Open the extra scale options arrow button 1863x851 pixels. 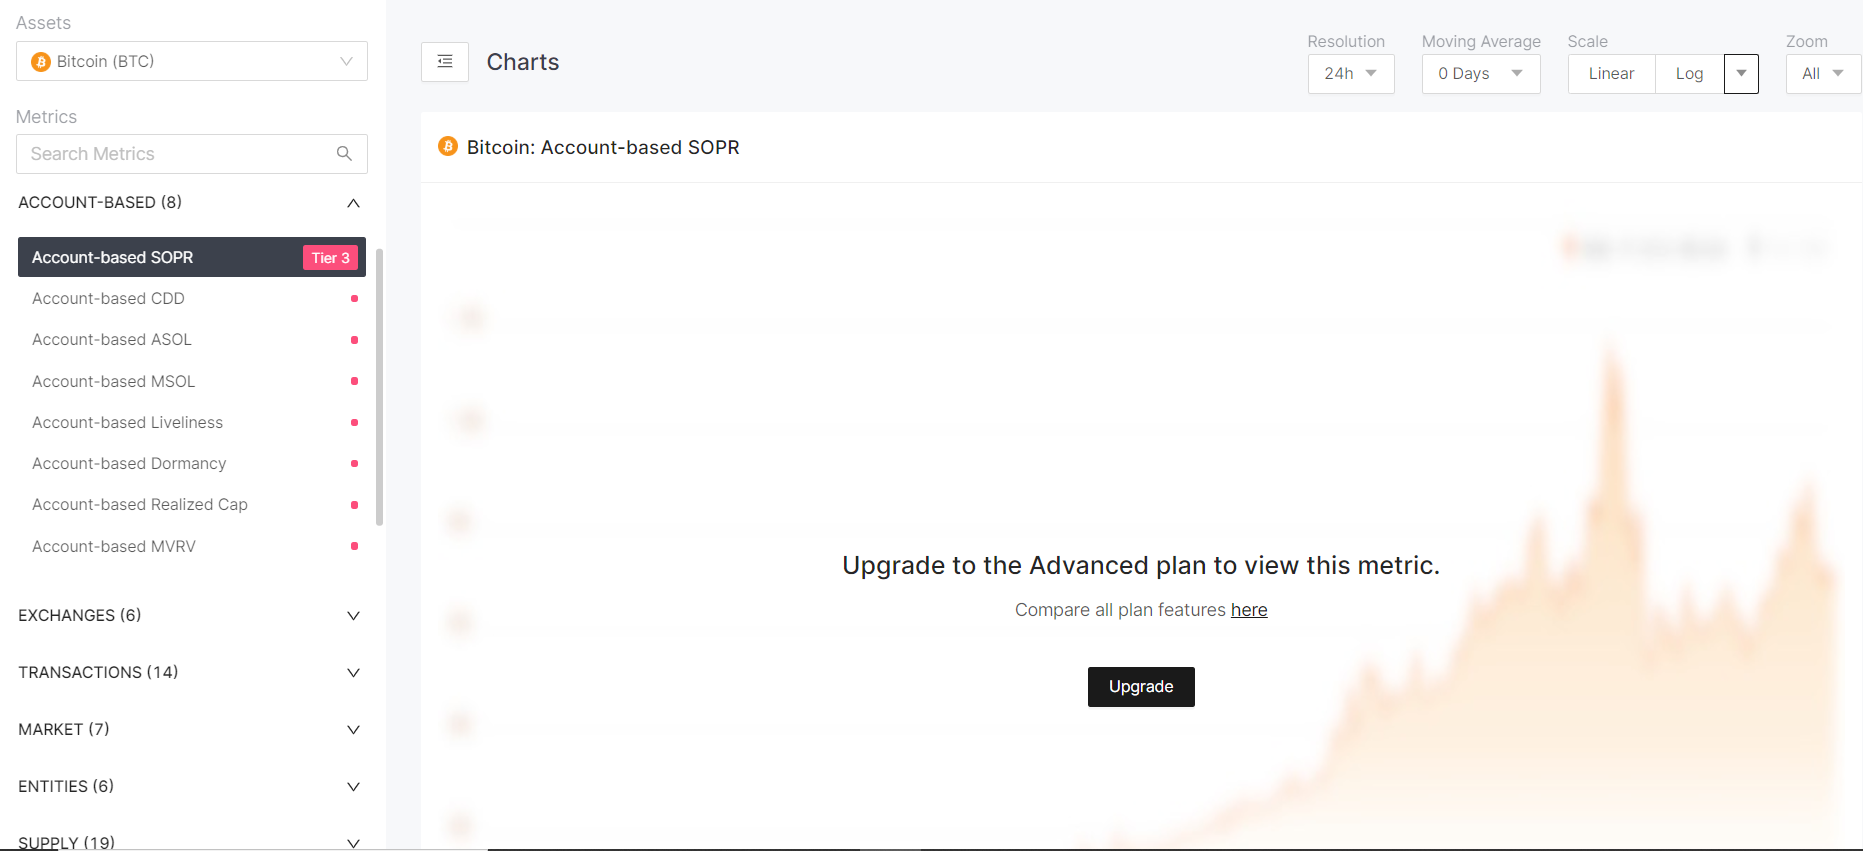coord(1741,74)
